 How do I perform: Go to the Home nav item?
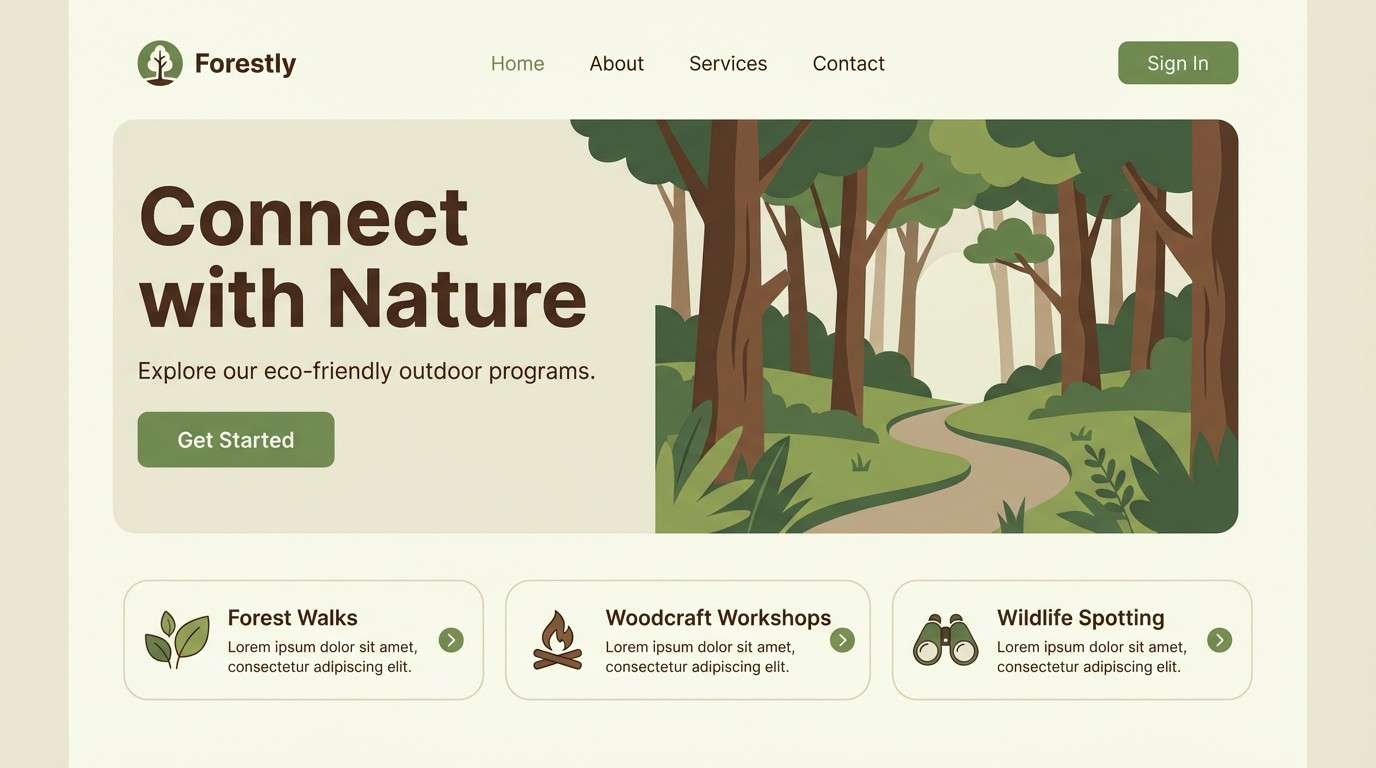(x=517, y=63)
